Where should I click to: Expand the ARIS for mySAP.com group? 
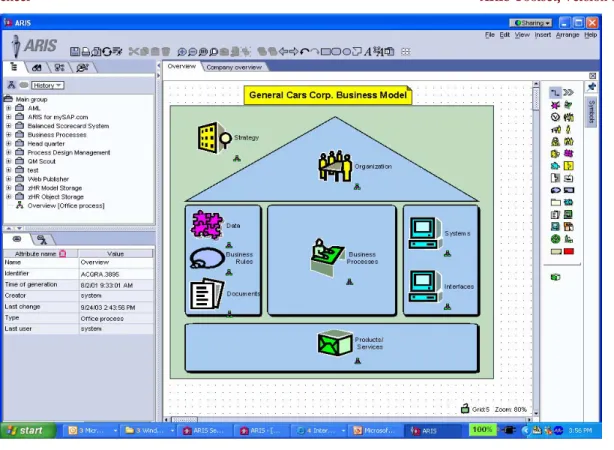[9, 117]
